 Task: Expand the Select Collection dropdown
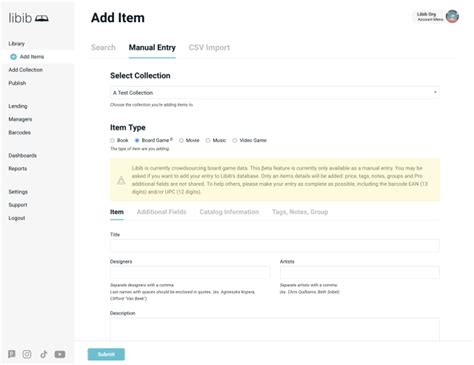275,92
